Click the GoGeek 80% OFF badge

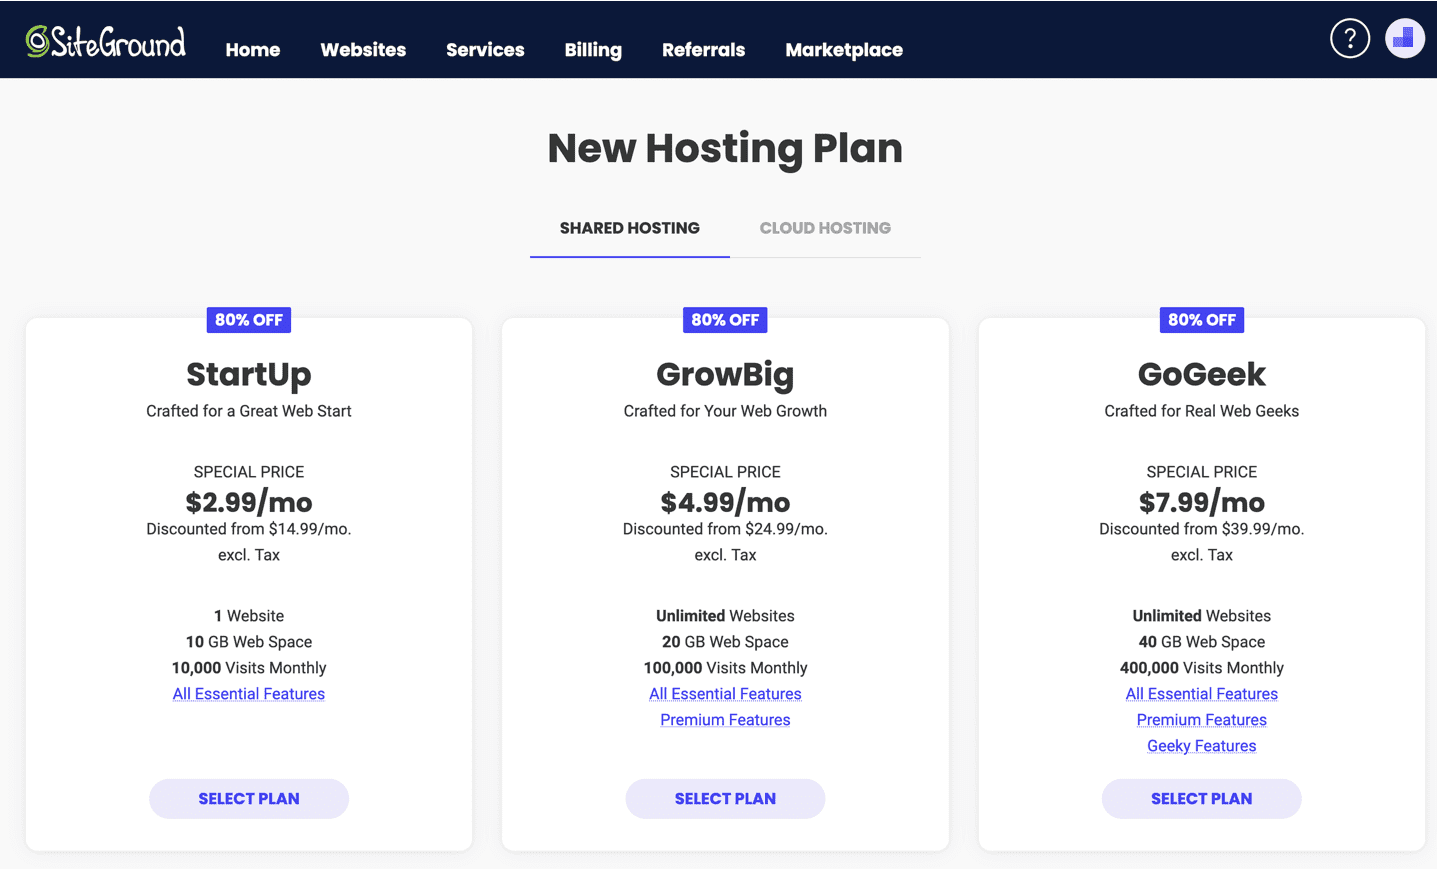1202,320
